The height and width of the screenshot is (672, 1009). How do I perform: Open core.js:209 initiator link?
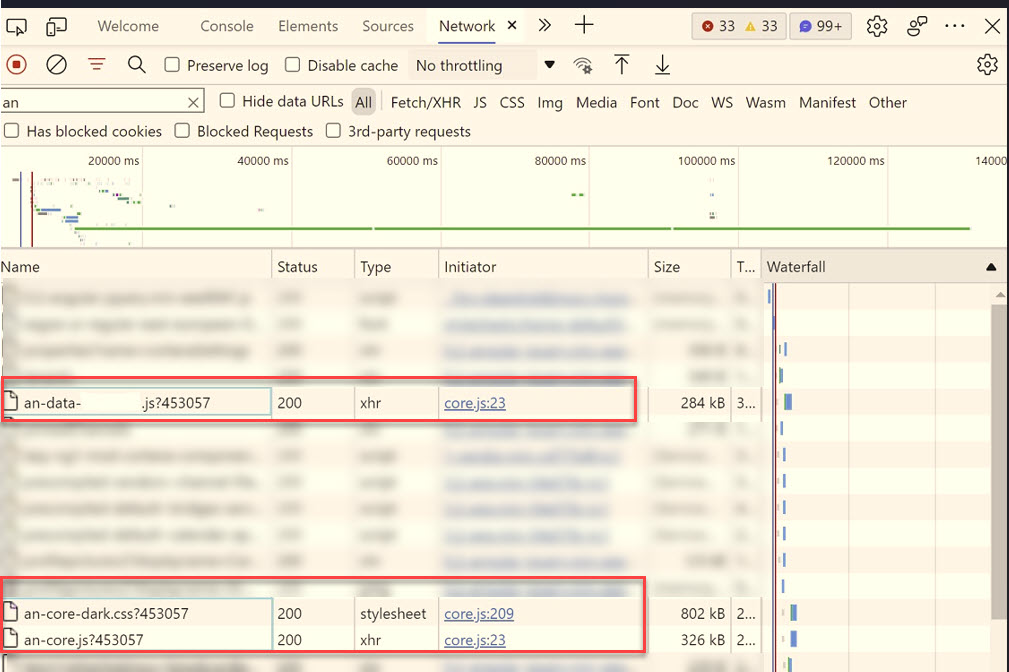coord(479,613)
